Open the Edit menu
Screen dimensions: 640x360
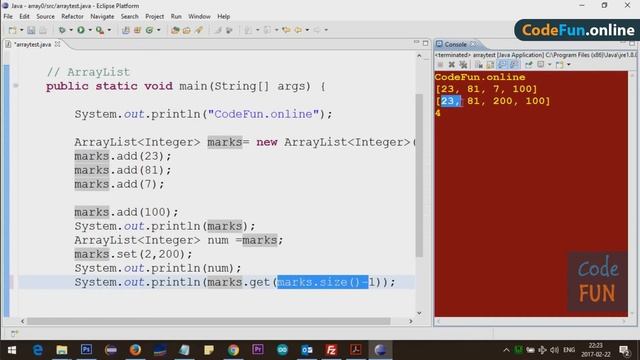[24, 16]
